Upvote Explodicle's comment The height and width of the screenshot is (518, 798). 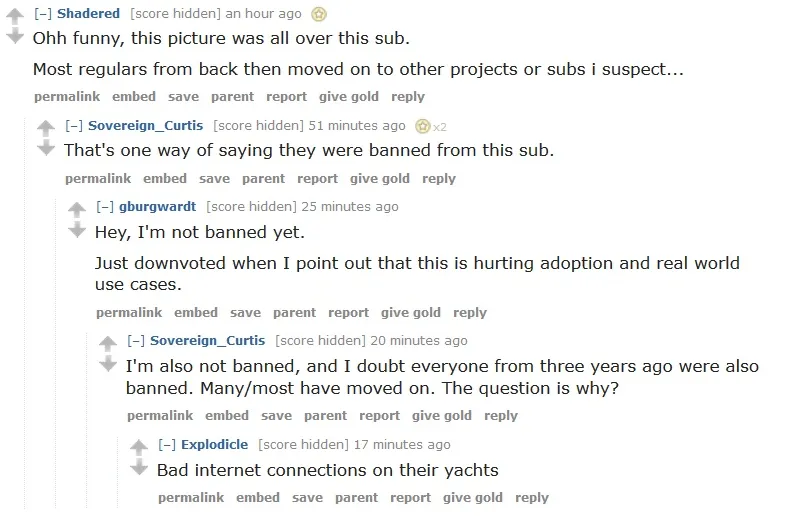138,447
